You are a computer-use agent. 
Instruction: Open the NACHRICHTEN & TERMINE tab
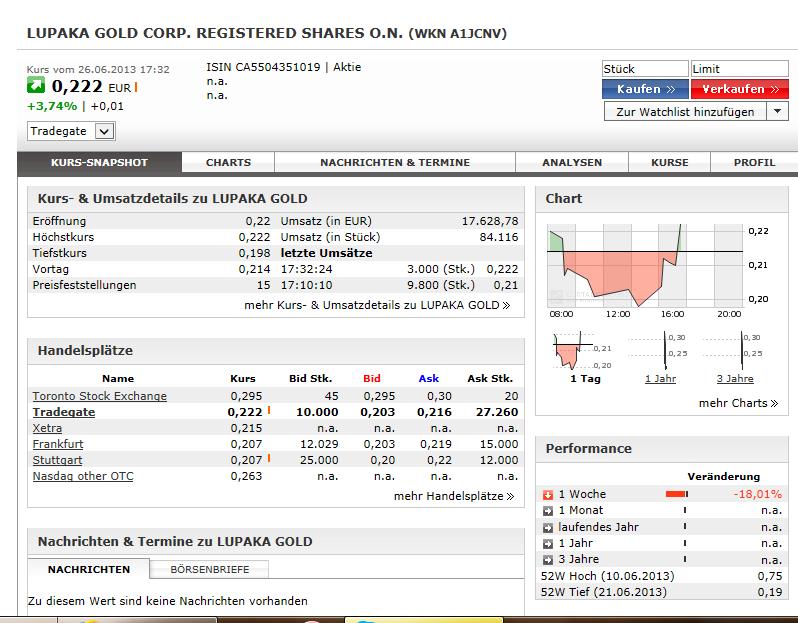[x=394, y=162]
